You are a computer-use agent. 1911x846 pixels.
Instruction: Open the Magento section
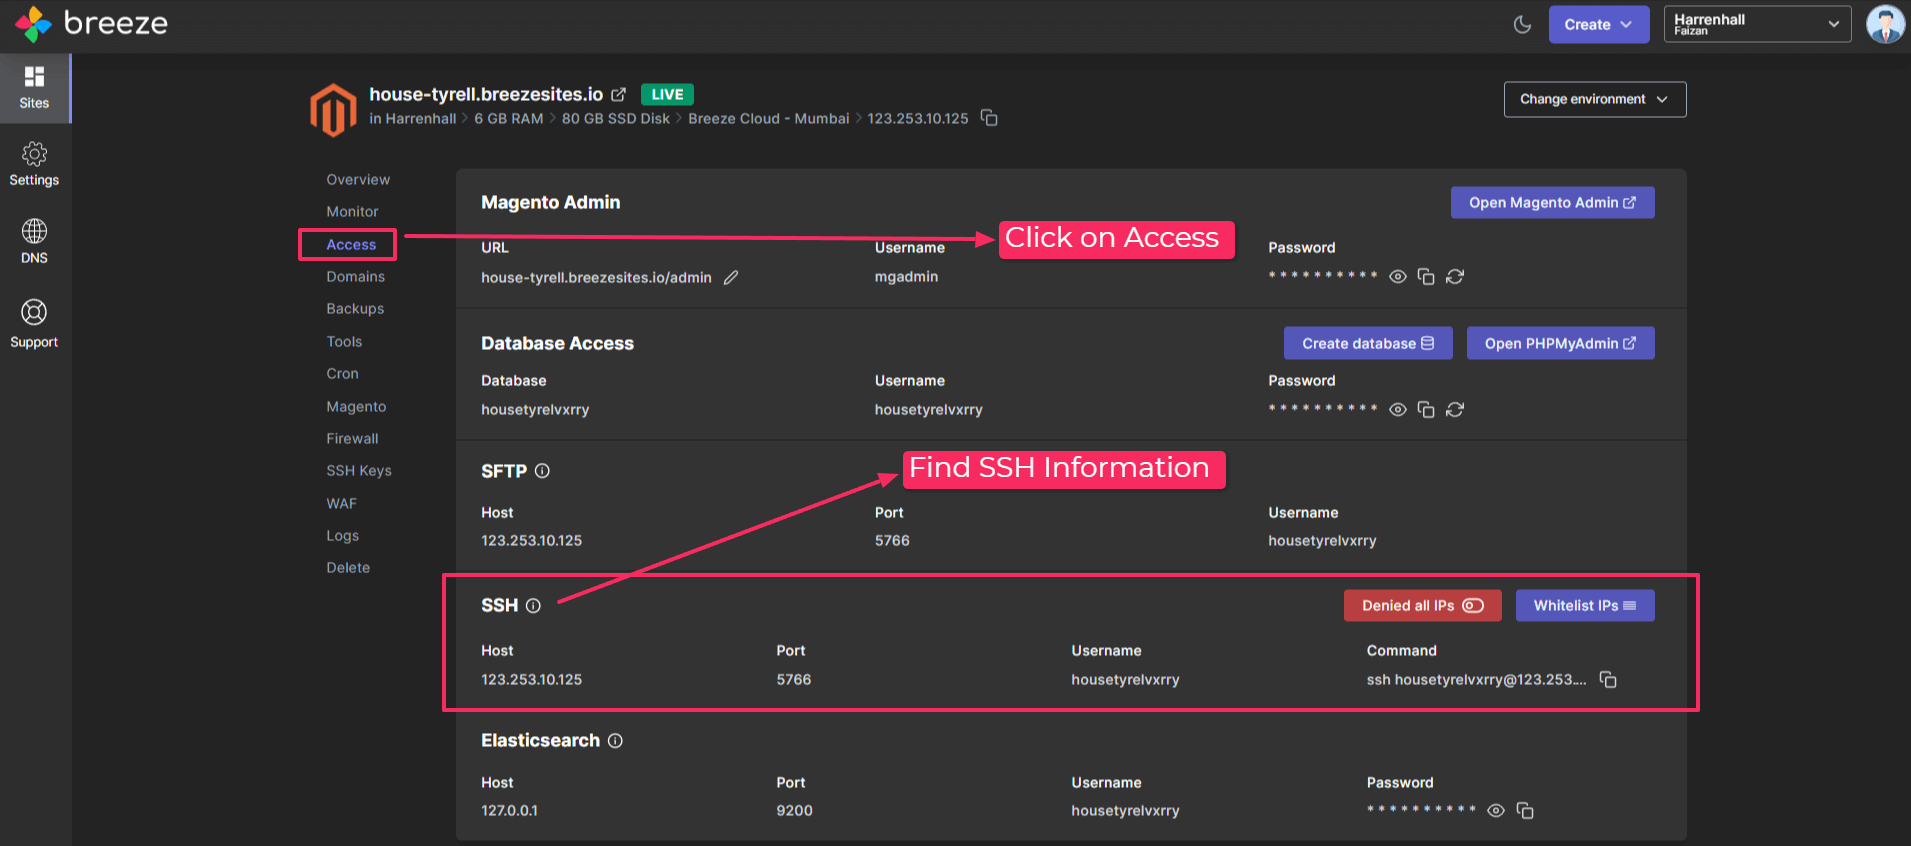coord(356,407)
